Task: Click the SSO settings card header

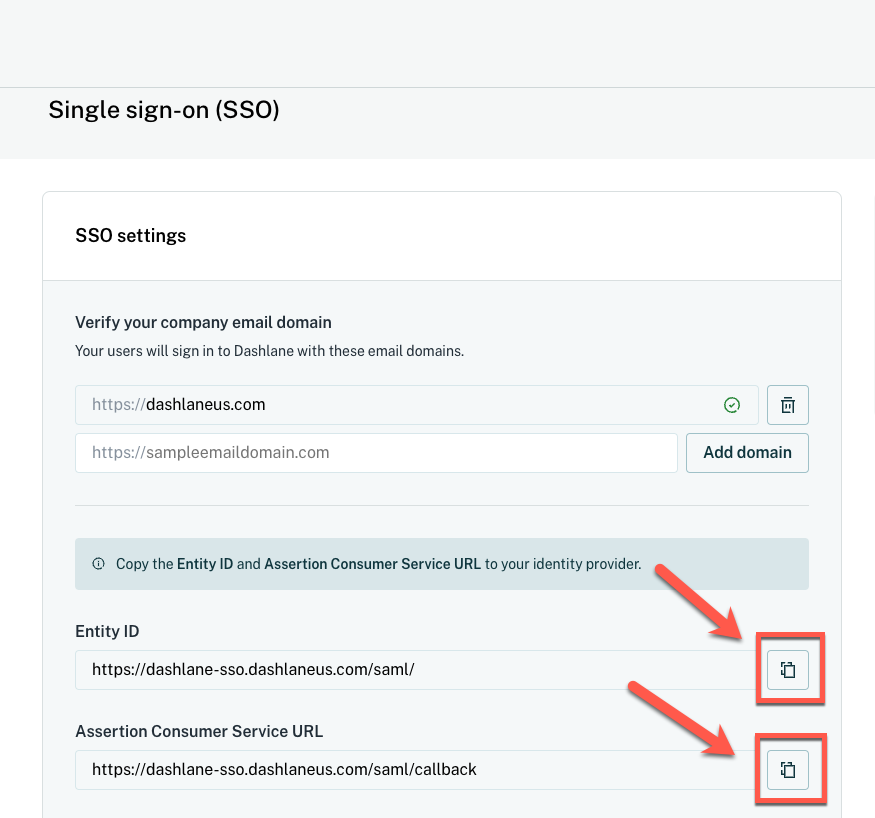Action: 131,235
